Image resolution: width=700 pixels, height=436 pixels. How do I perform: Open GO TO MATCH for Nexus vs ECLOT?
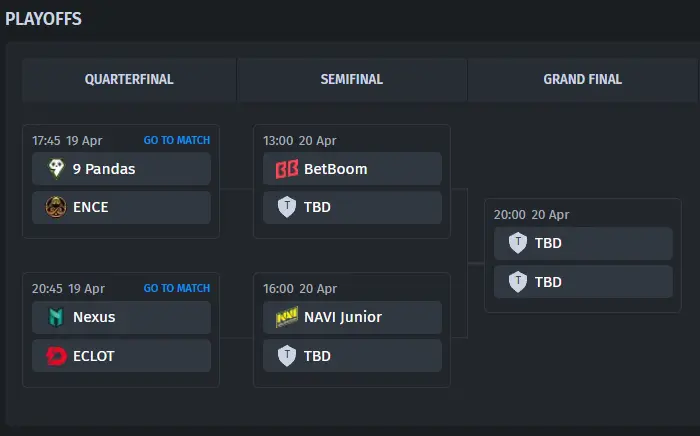click(x=177, y=288)
